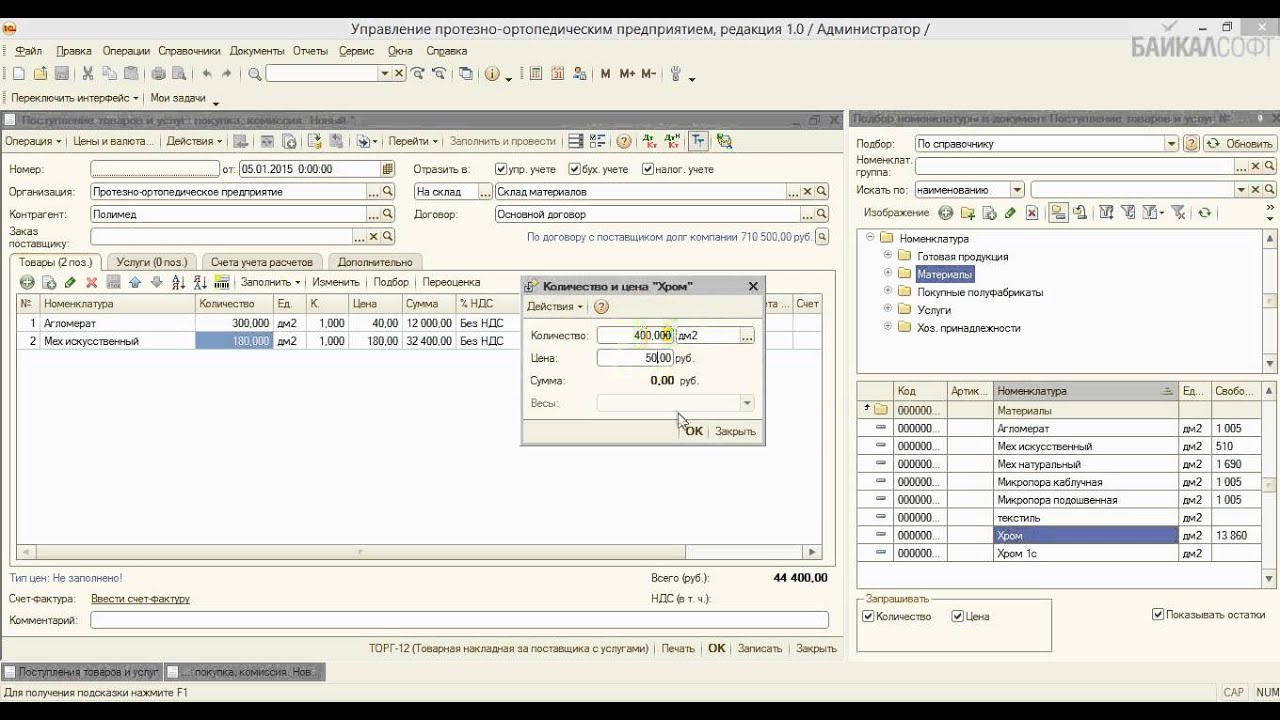The width and height of the screenshot is (1280, 720).
Task: Click the Cut scissors icon
Action: tap(88, 74)
